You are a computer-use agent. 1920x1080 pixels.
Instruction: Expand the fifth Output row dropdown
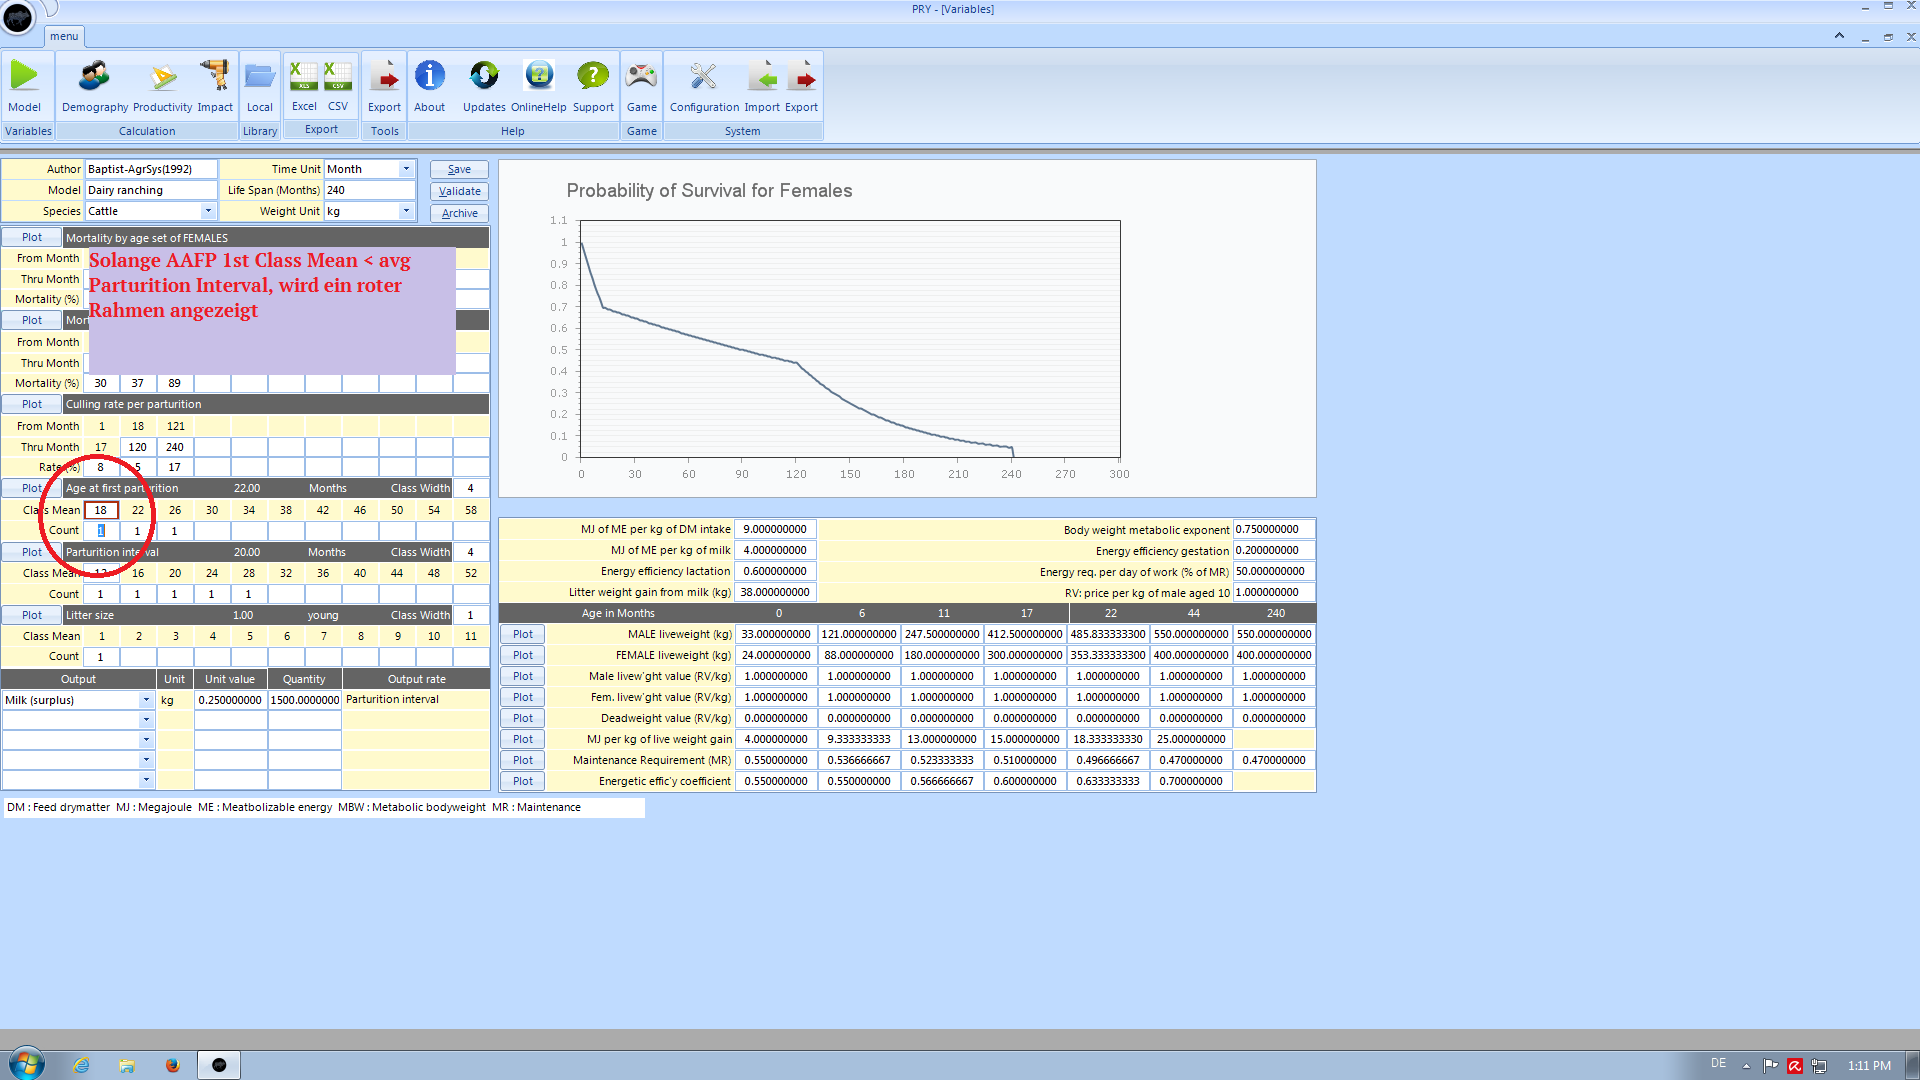146,780
